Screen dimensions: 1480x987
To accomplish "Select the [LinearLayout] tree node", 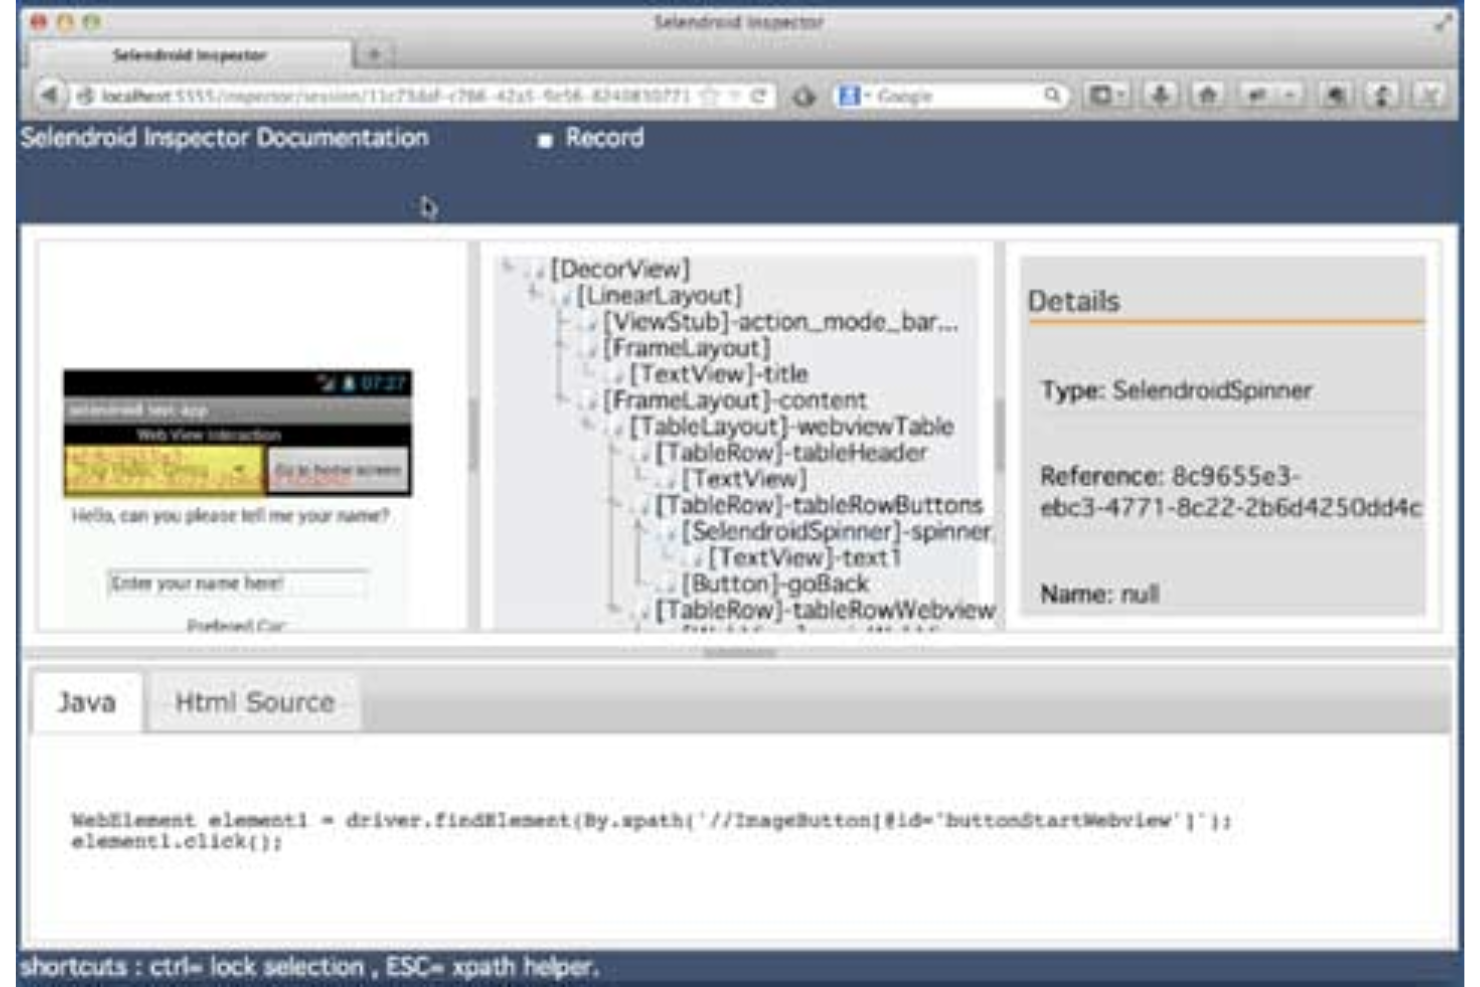I will [659, 295].
